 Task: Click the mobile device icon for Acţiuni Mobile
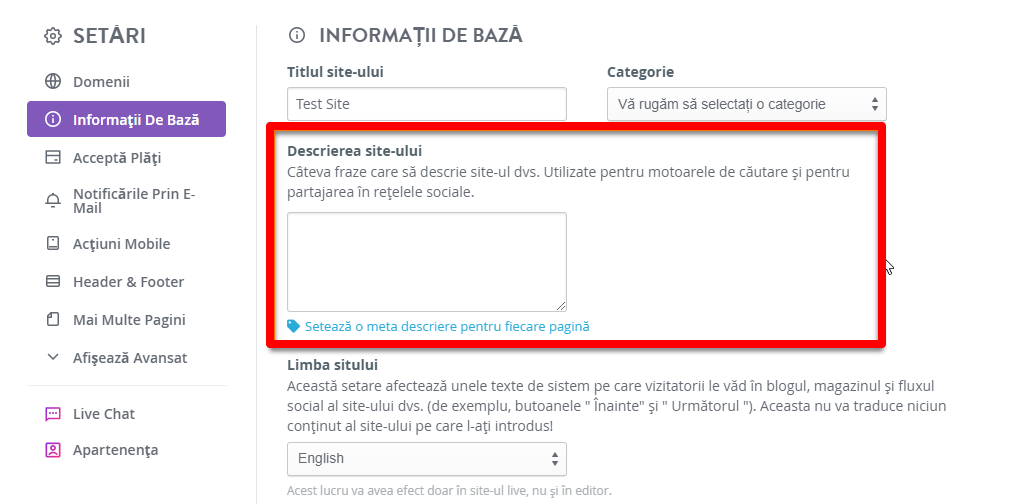(x=52, y=244)
